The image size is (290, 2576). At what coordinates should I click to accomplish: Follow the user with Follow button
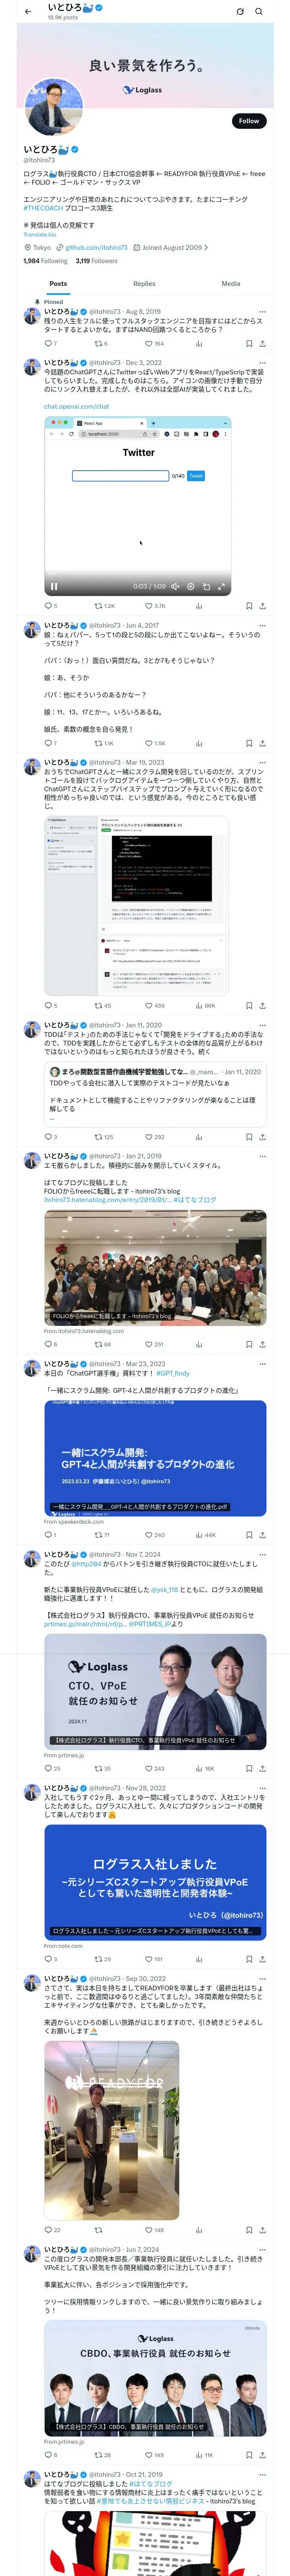[x=249, y=121]
